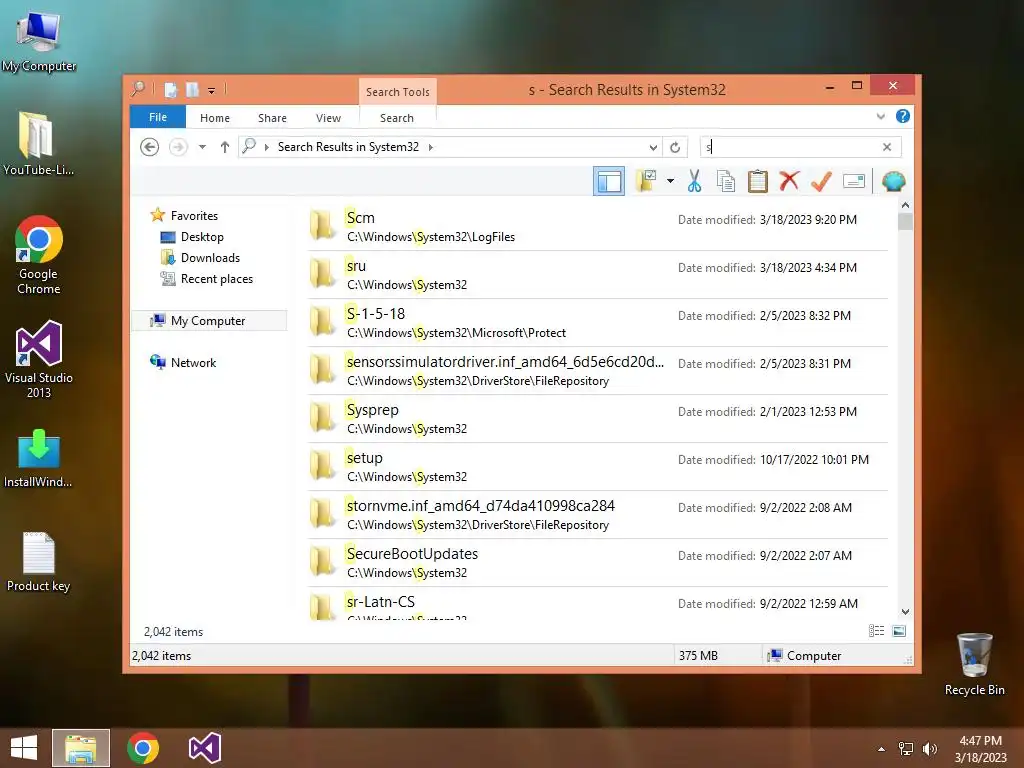Screen dimensions: 1024x768
Task: Click the orange checkmark properties icon
Action: (821, 181)
